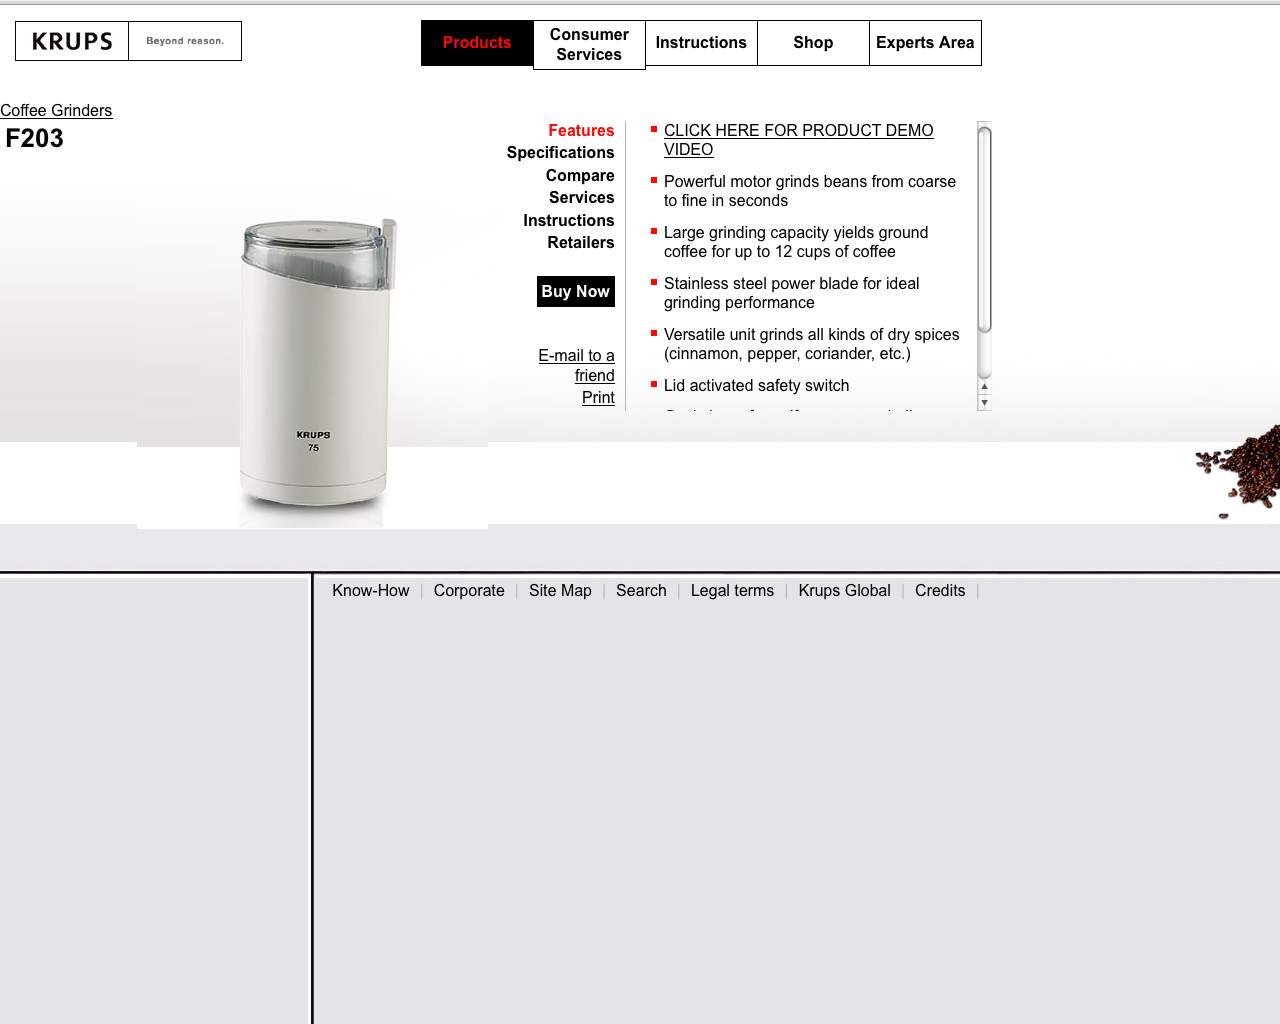Screen dimensions: 1280x1024
Task: Click the Buy Now button
Action: click(576, 291)
